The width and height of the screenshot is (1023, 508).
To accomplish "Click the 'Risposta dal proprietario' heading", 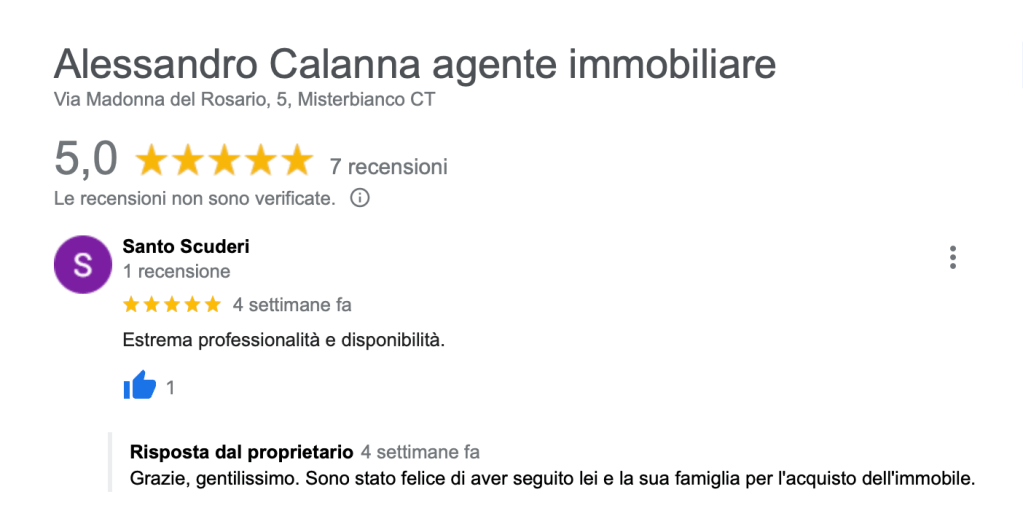I will (242, 451).
